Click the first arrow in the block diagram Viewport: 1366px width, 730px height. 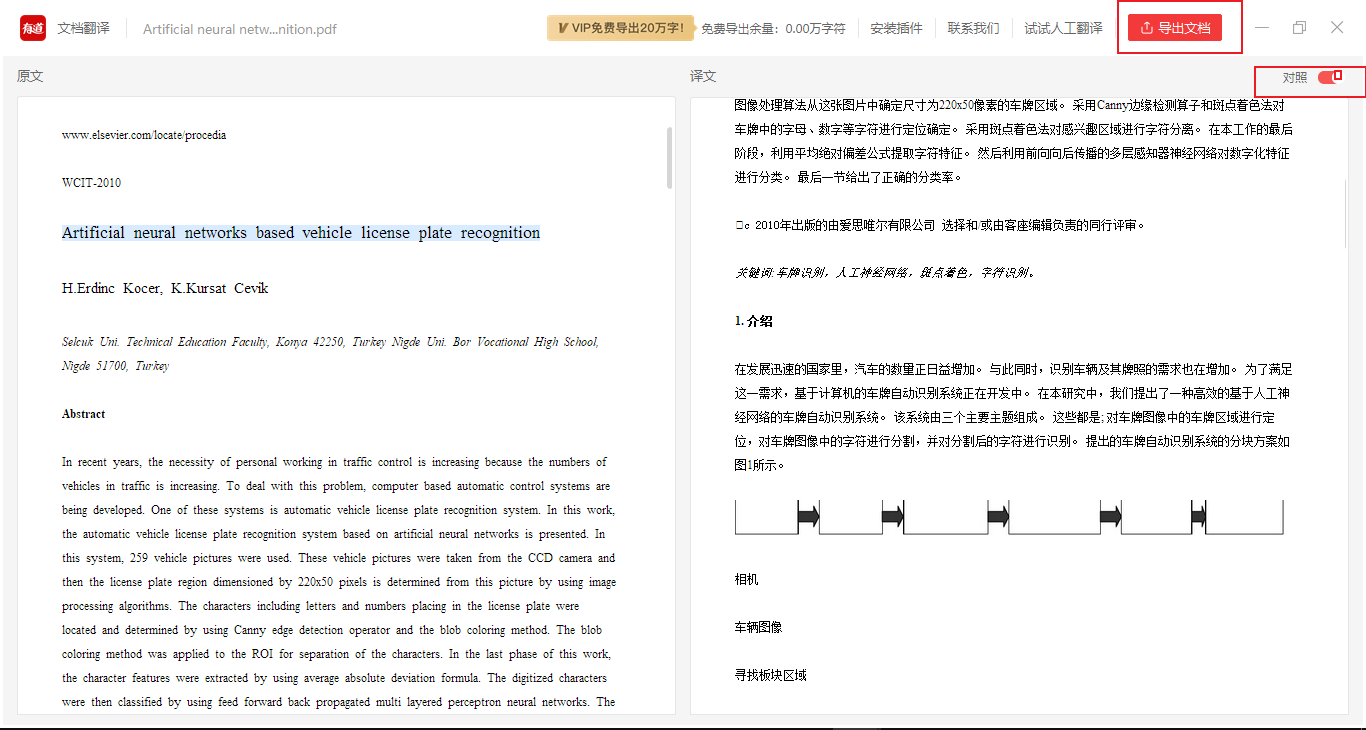tap(808, 516)
